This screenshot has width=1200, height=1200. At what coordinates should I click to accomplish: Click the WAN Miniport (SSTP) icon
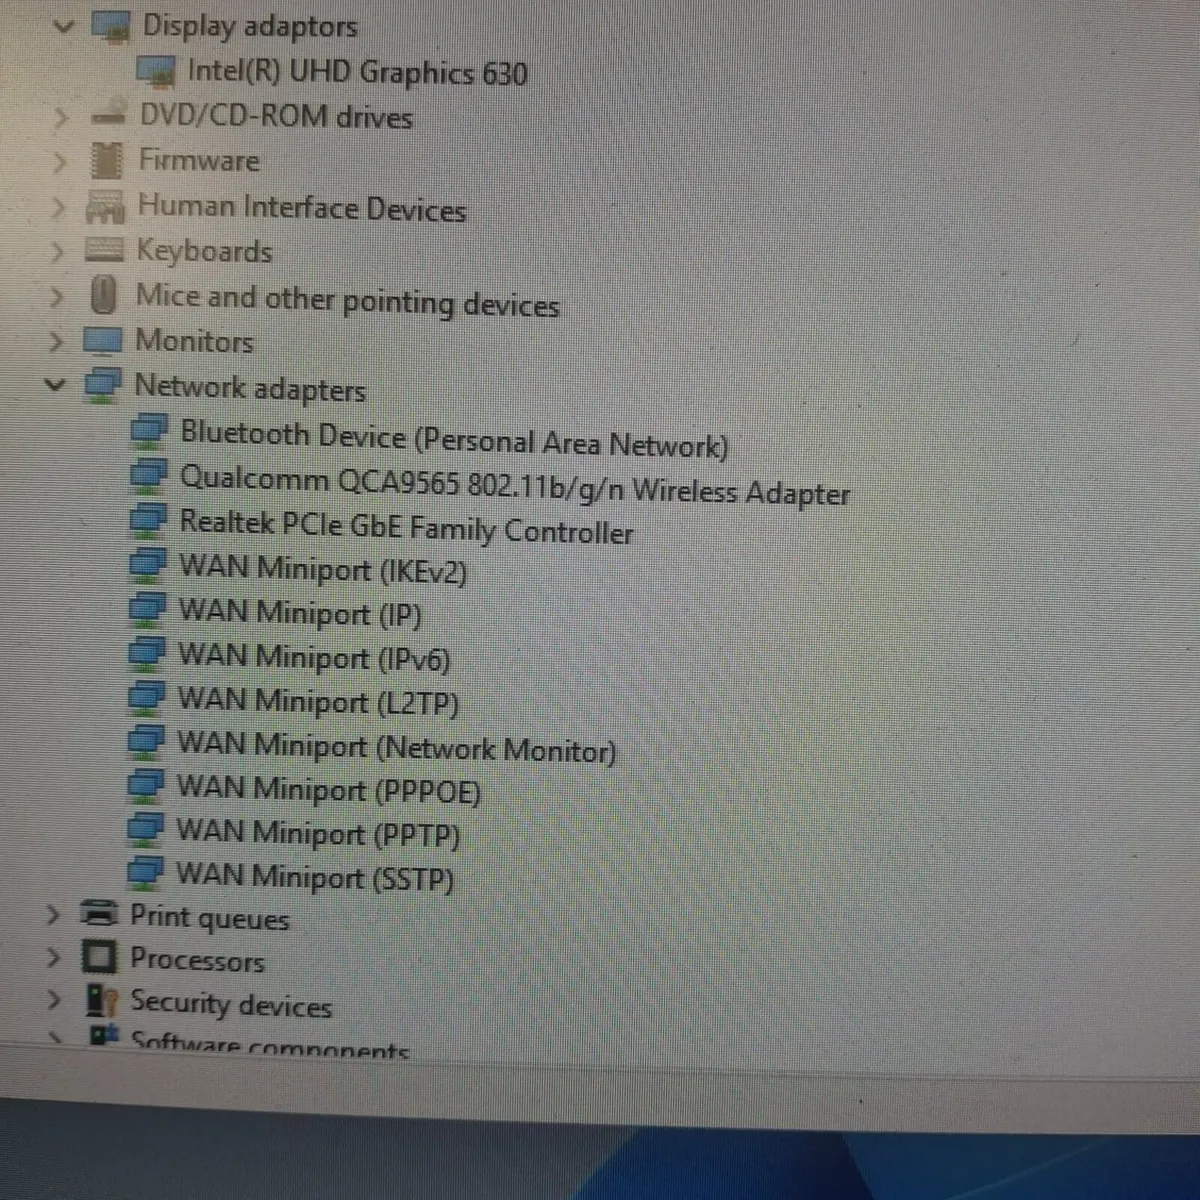[145, 872]
